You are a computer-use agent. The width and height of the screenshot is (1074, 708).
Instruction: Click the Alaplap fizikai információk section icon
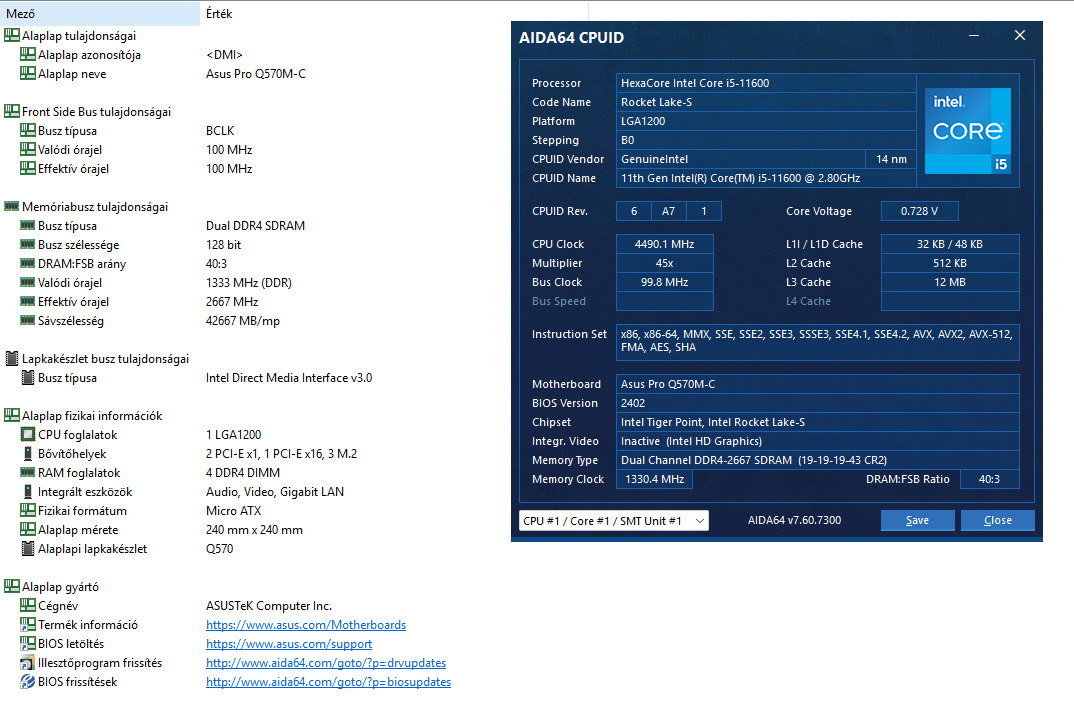click(x=12, y=415)
